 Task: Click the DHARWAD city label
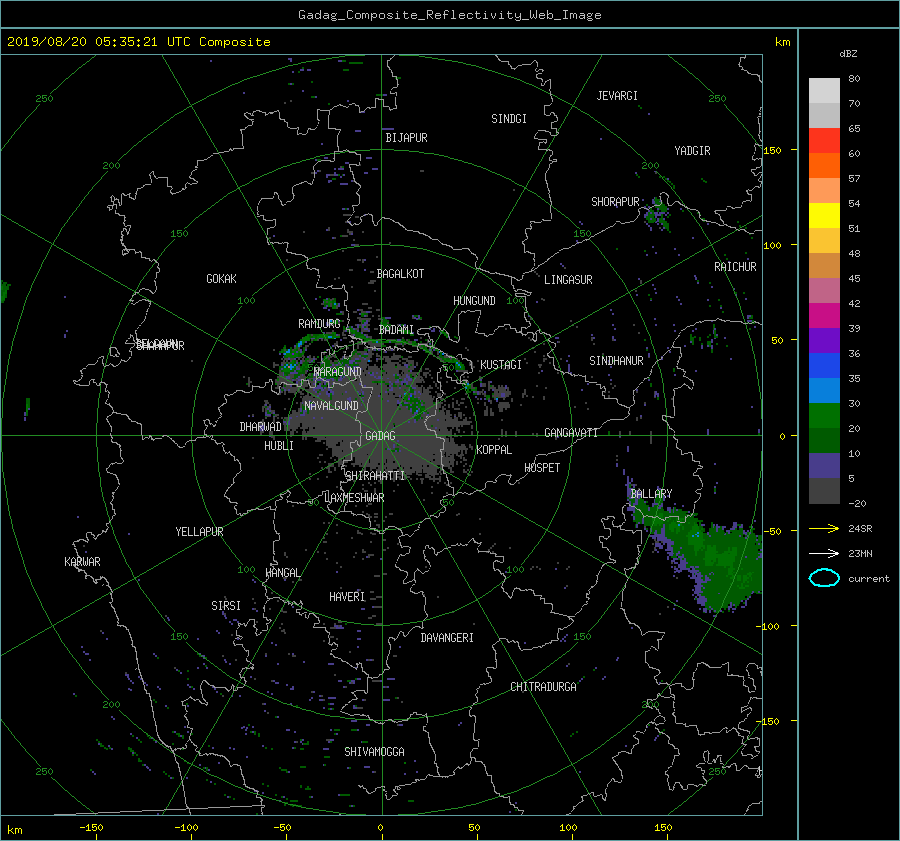tap(261, 427)
